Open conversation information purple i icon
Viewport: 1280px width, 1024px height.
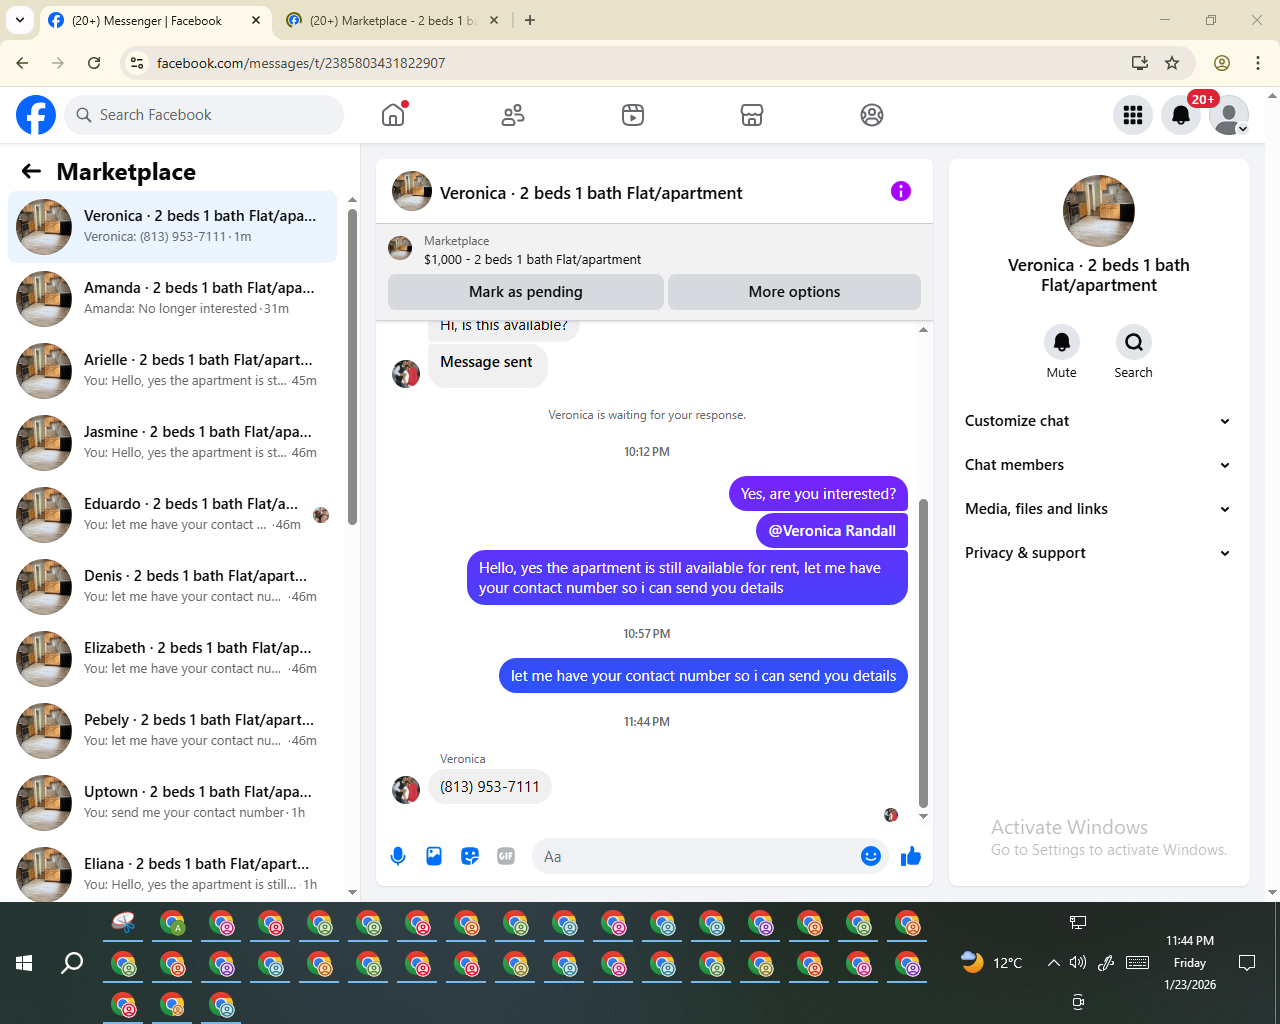coord(901,191)
